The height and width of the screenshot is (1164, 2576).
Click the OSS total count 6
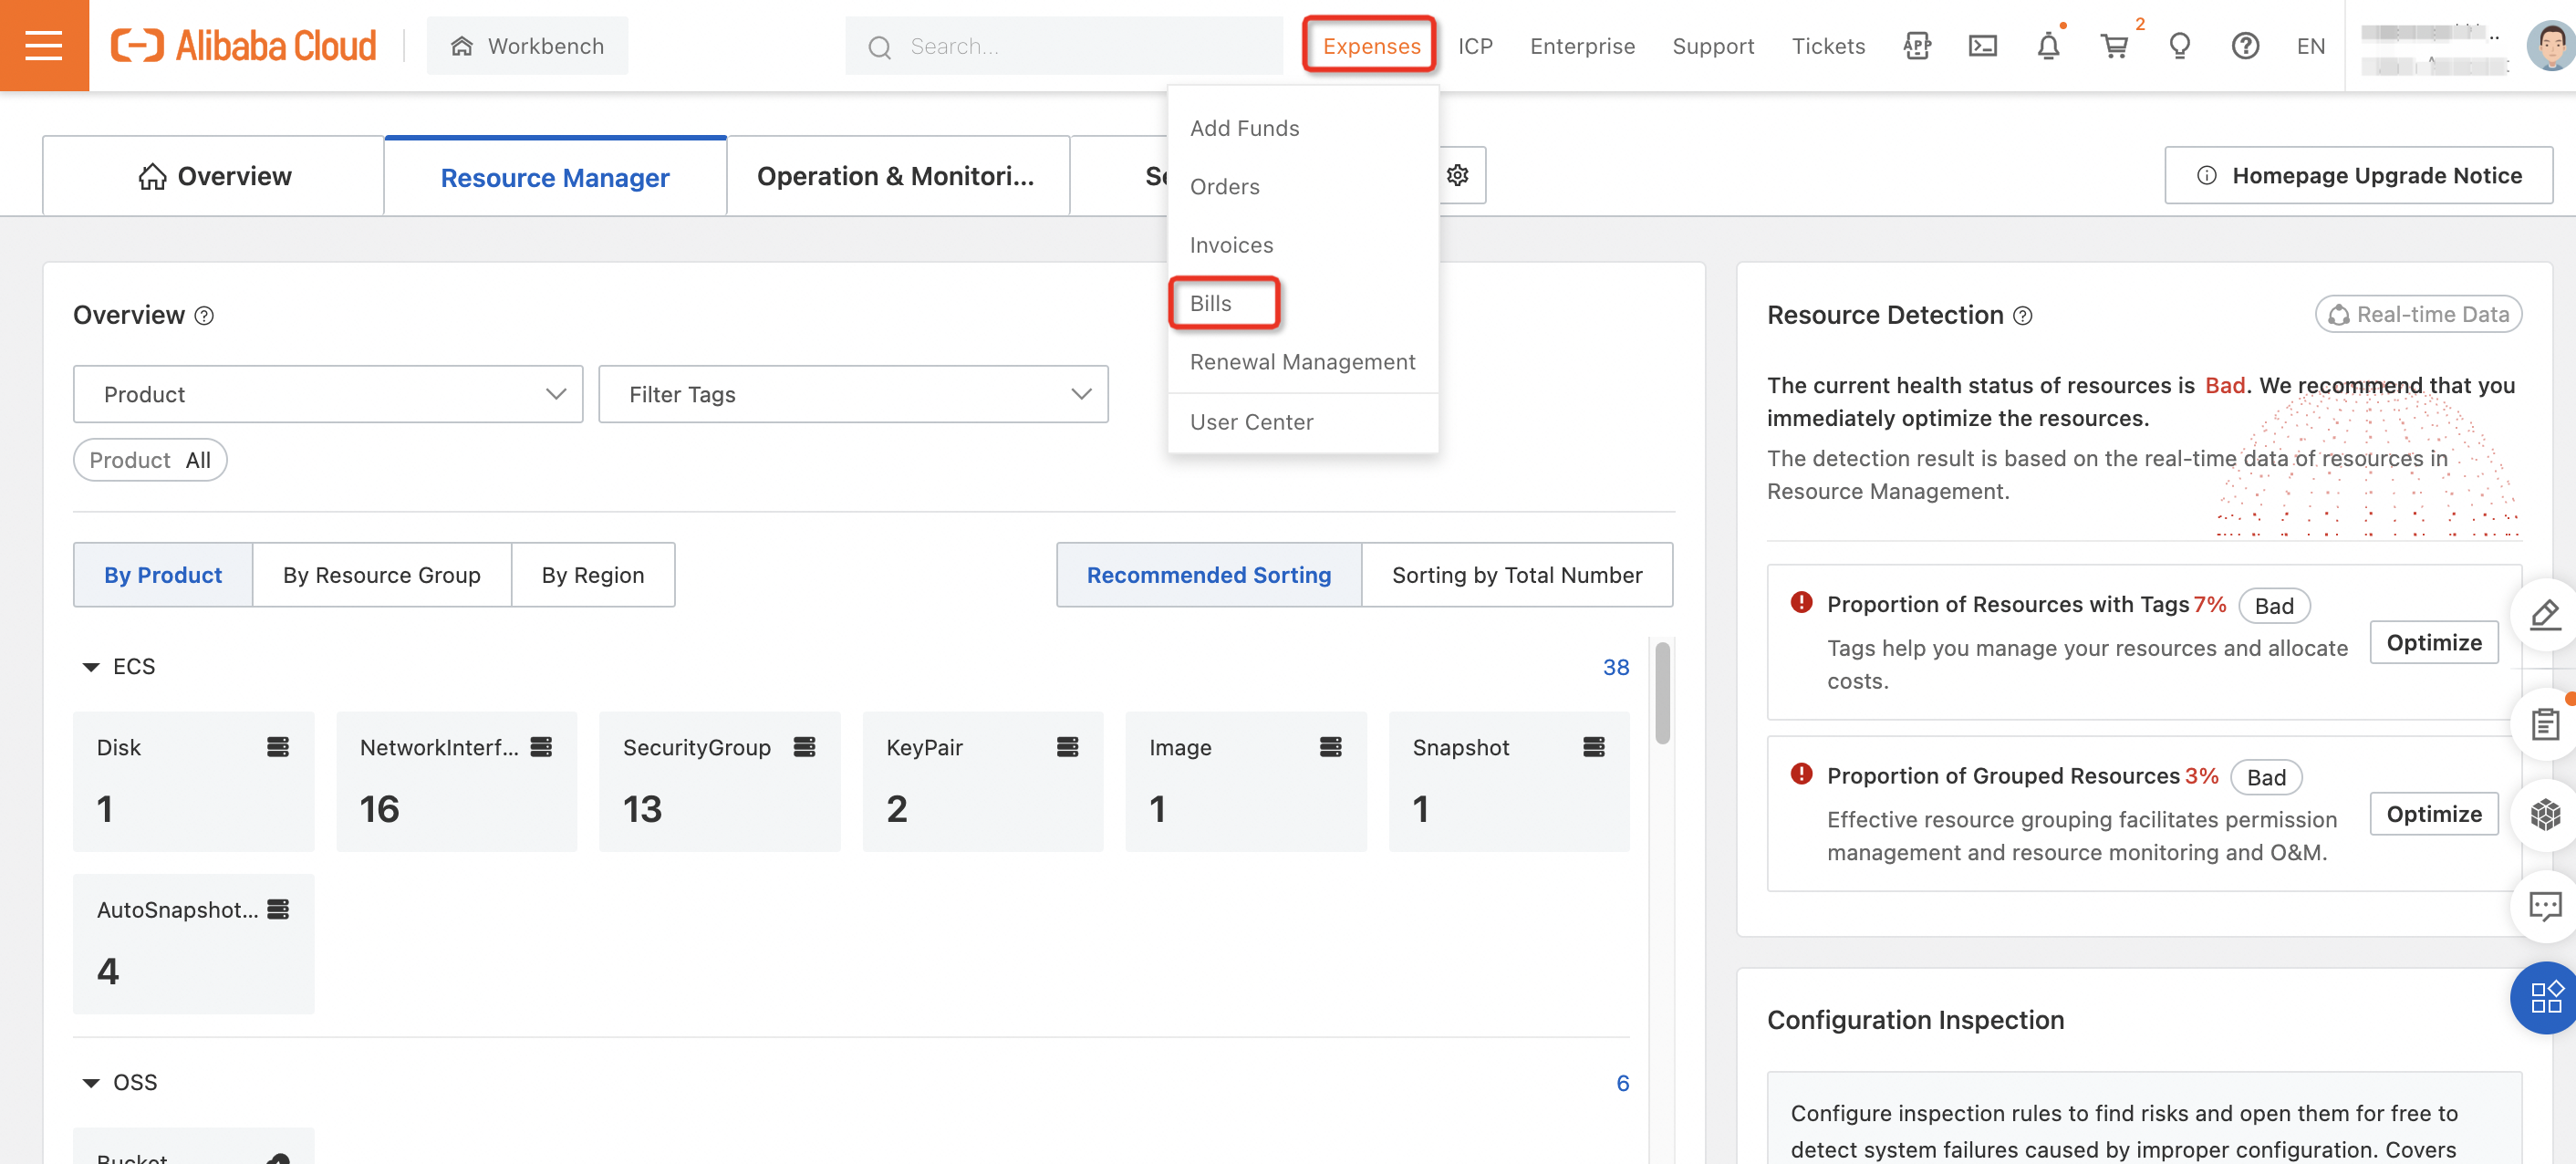(x=1622, y=1083)
